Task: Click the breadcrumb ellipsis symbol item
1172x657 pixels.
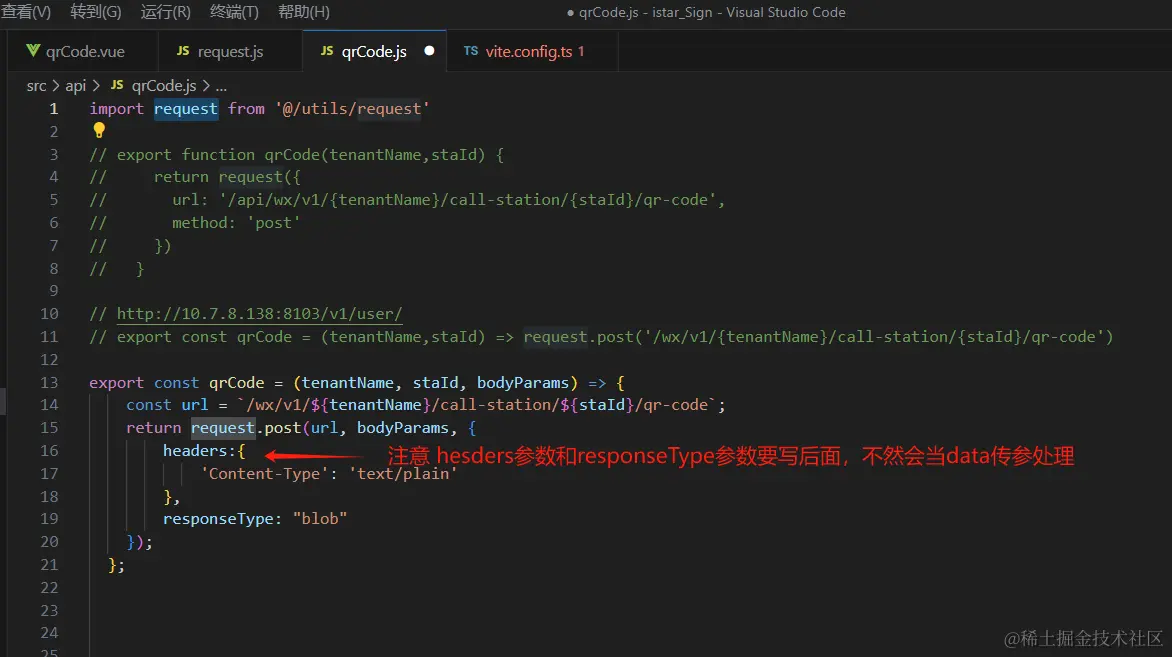Action: pyautogui.click(x=221, y=86)
